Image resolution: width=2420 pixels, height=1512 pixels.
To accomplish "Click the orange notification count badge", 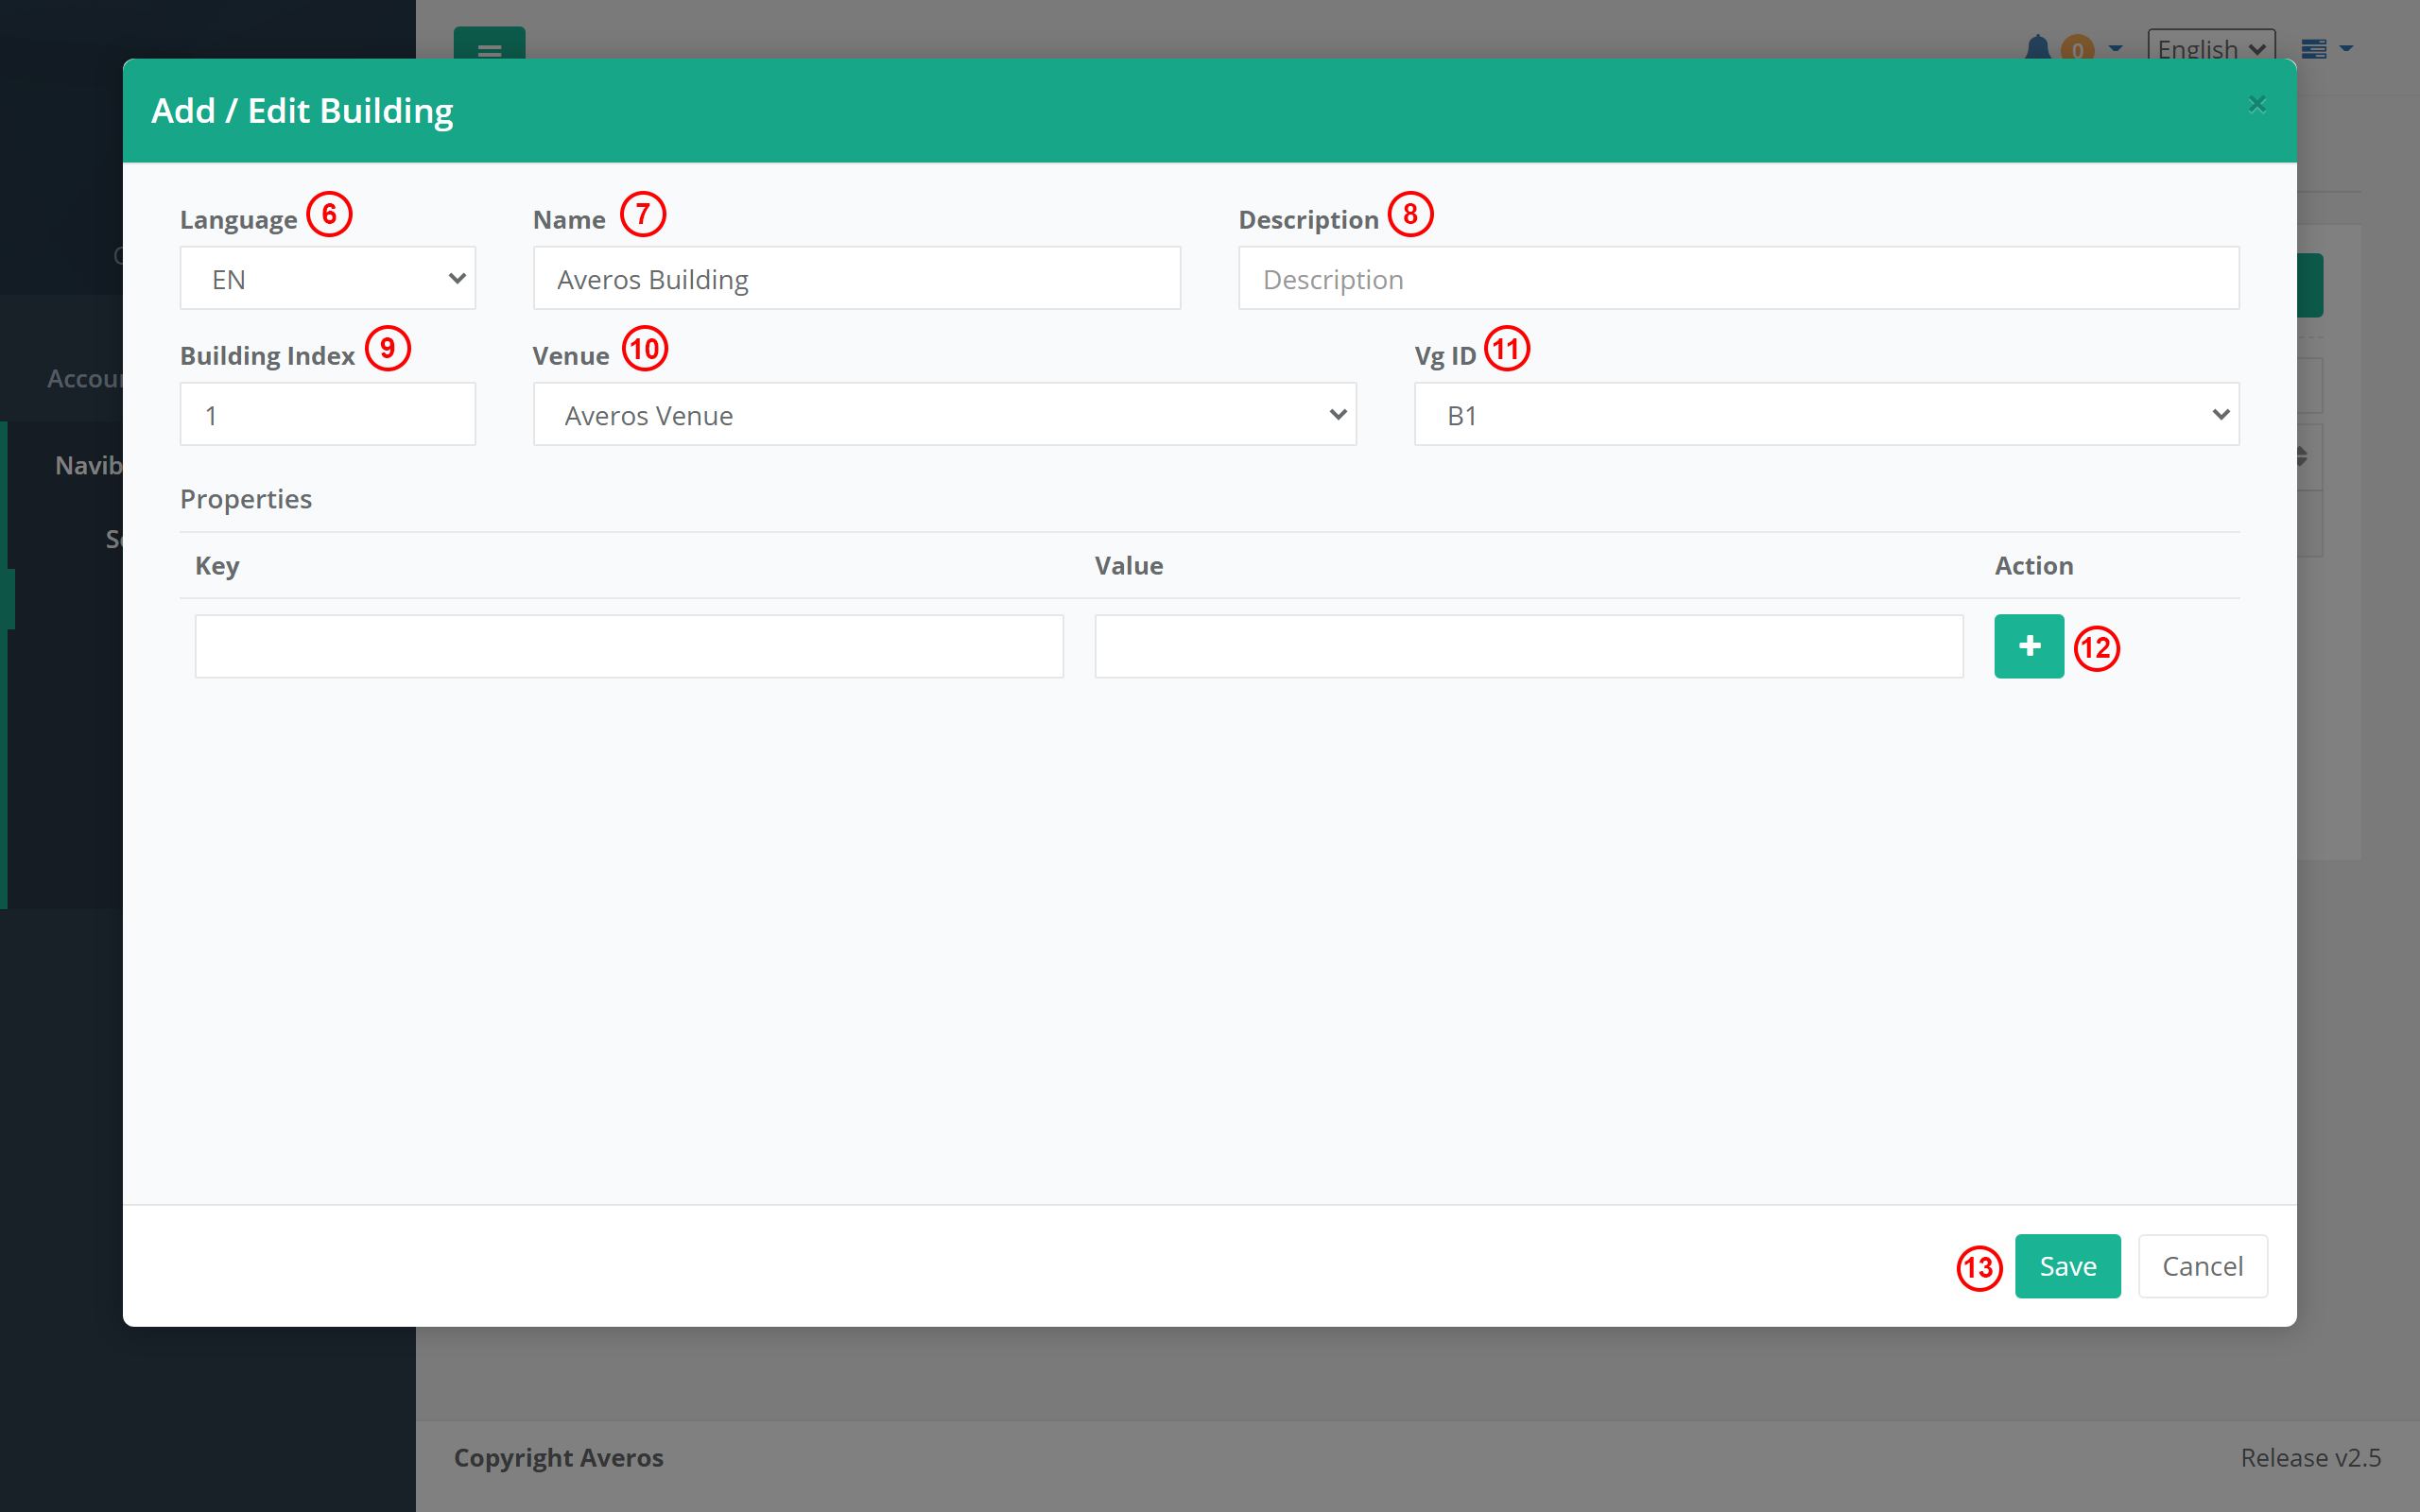I will [x=2077, y=48].
